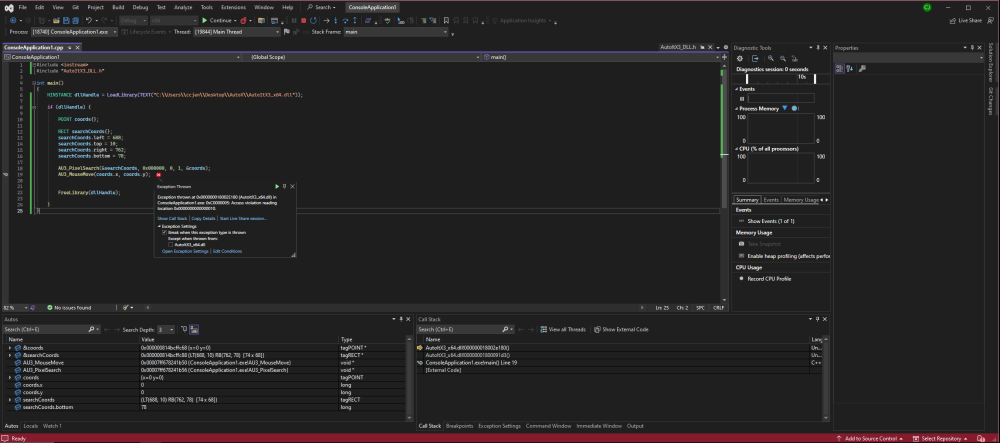
Task: Click the red exception error marker on line 19
Action: click(x=158, y=174)
